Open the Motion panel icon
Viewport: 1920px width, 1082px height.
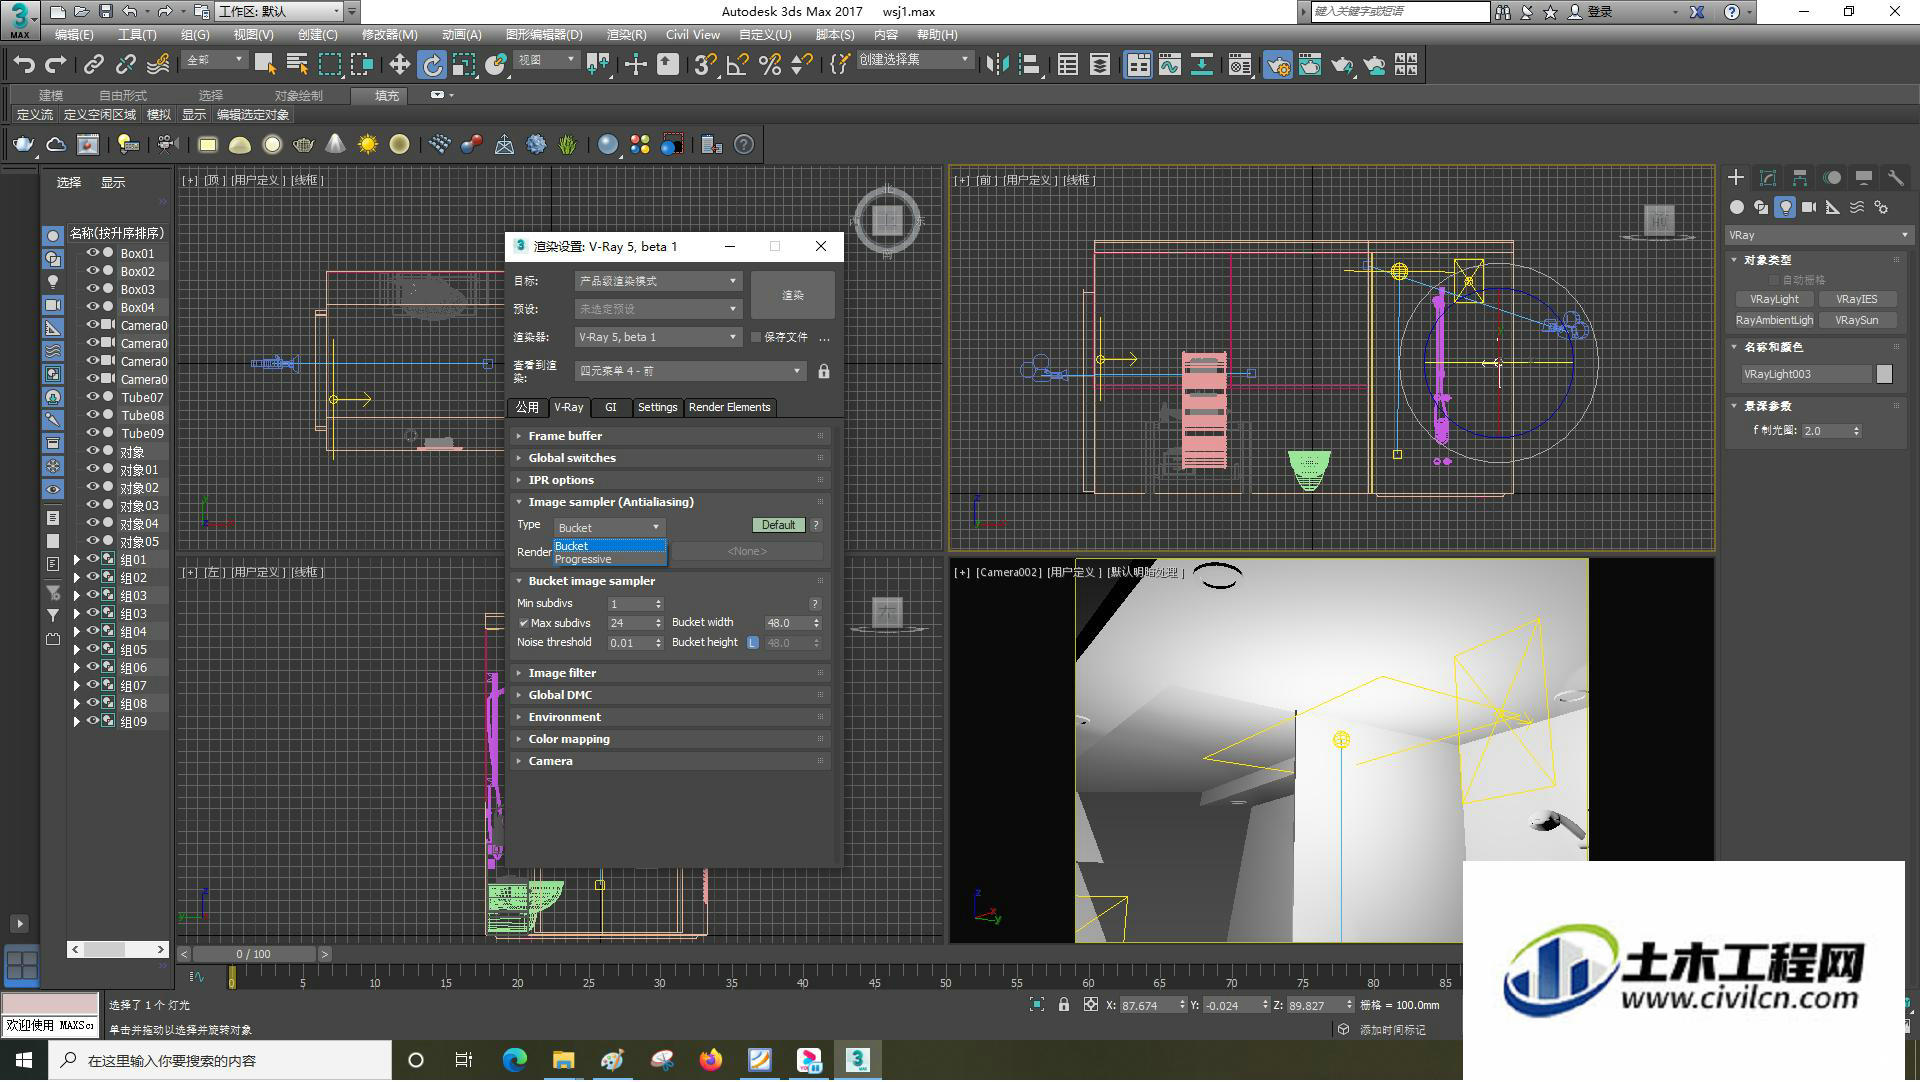click(1832, 177)
